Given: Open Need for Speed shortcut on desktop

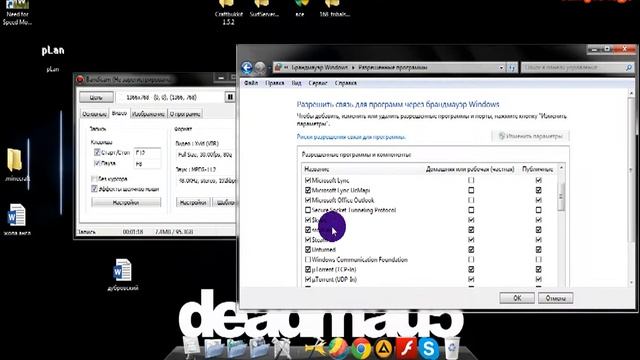Looking at the screenshot, I should [x=17, y=12].
